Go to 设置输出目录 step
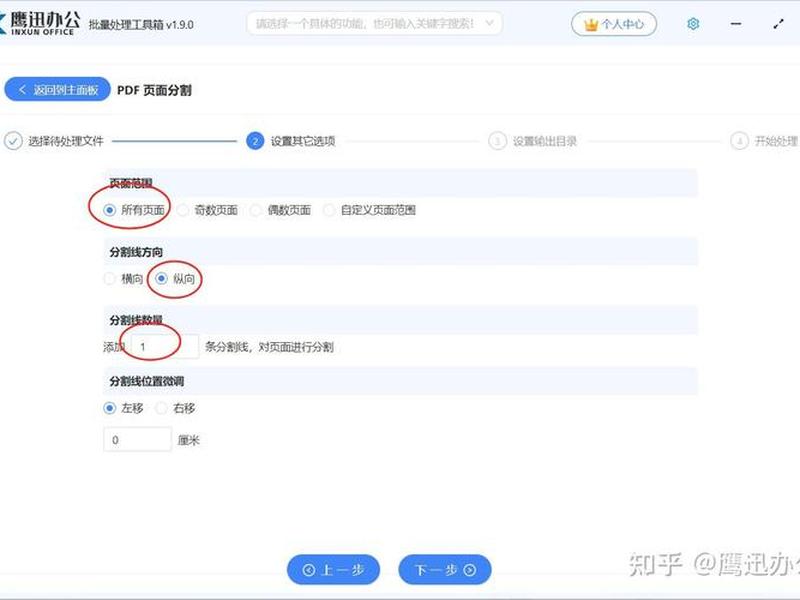The image size is (800, 600). (544, 141)
